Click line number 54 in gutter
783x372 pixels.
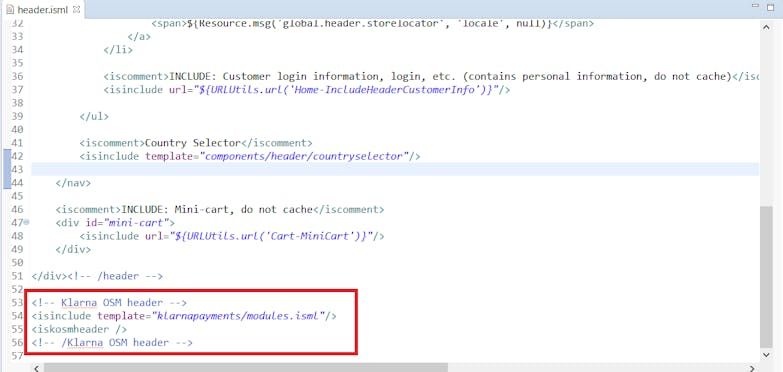(x=17, y=316)
